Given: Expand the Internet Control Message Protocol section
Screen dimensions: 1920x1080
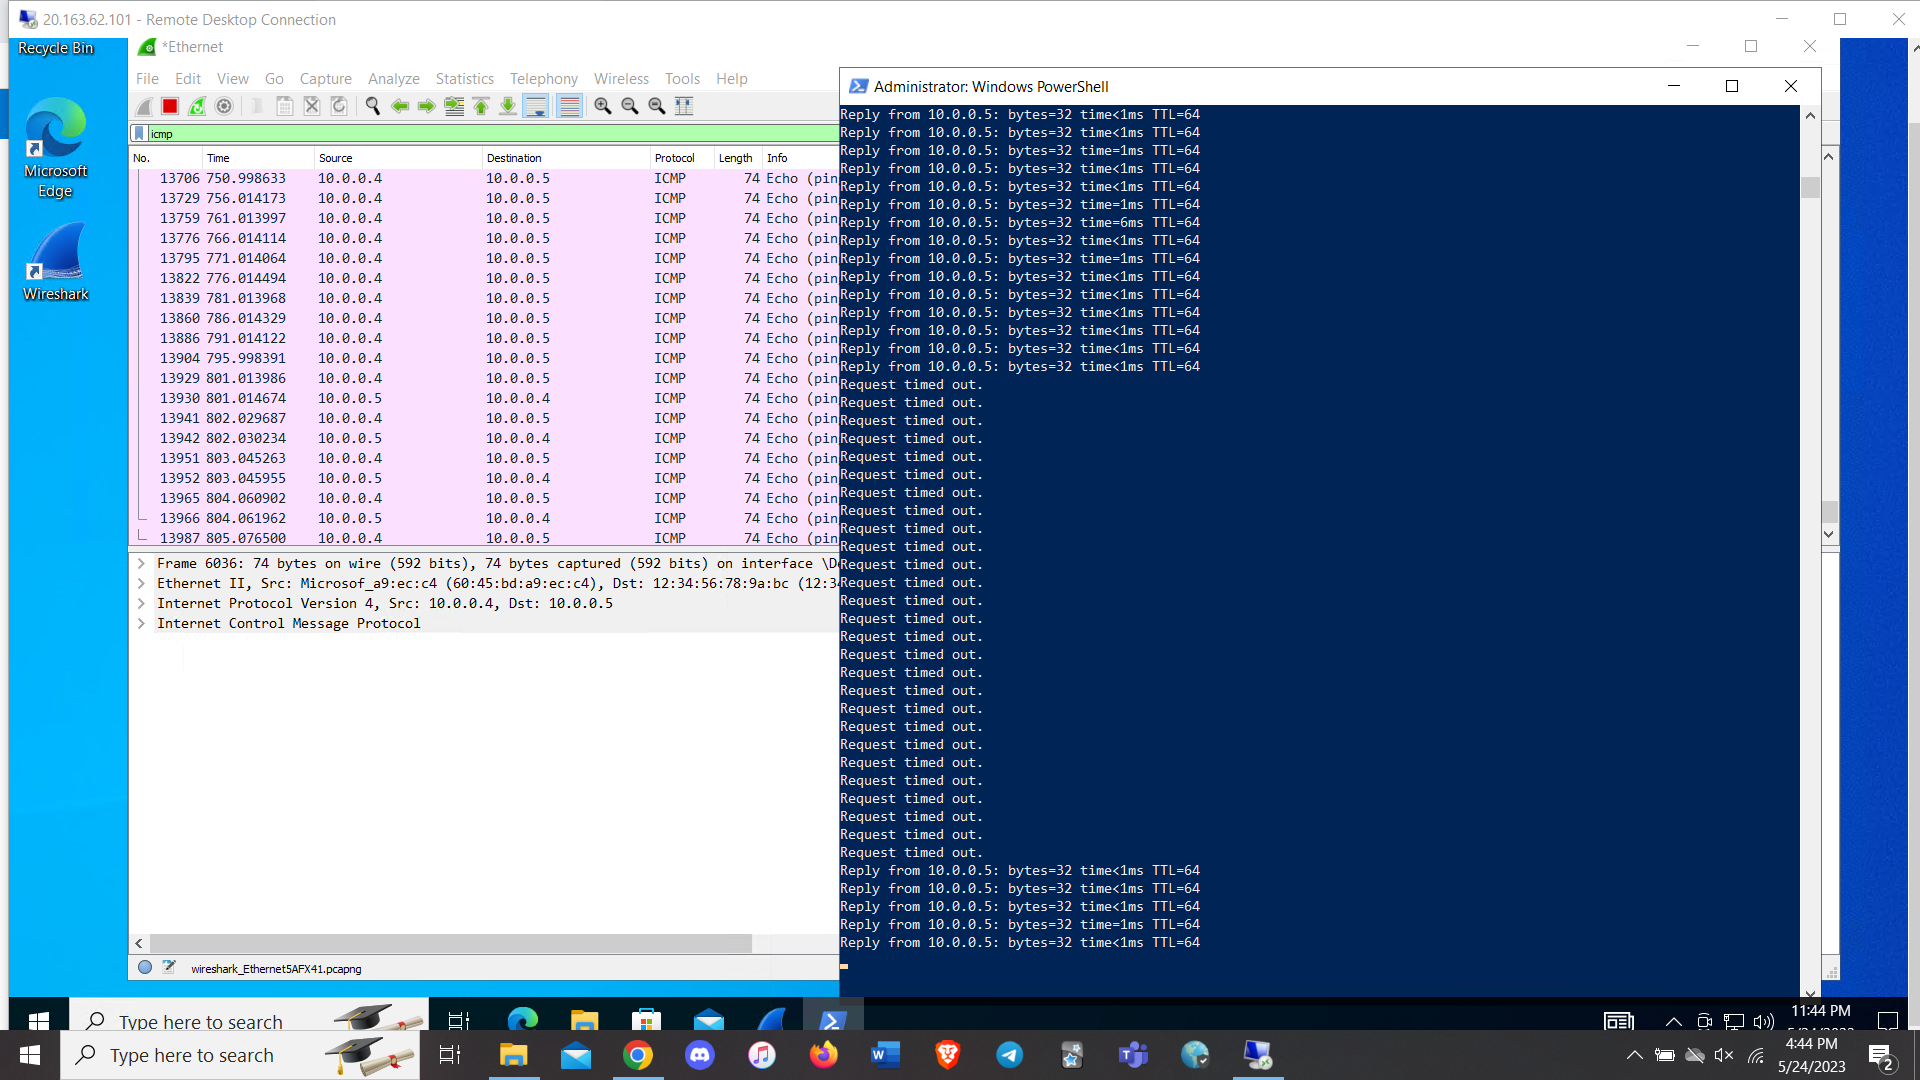Looking at the screenshot, I should point(140,623).
